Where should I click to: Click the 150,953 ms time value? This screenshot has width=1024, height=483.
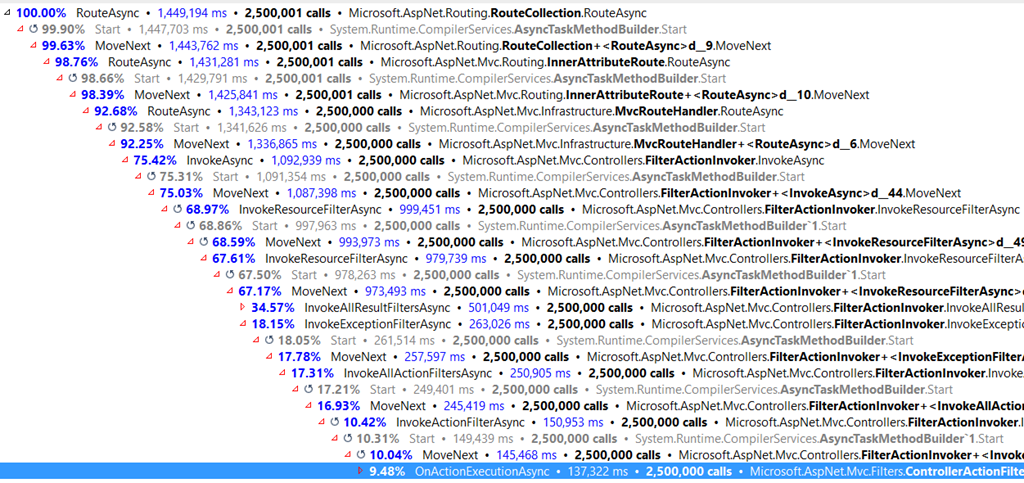click(573, 422)
